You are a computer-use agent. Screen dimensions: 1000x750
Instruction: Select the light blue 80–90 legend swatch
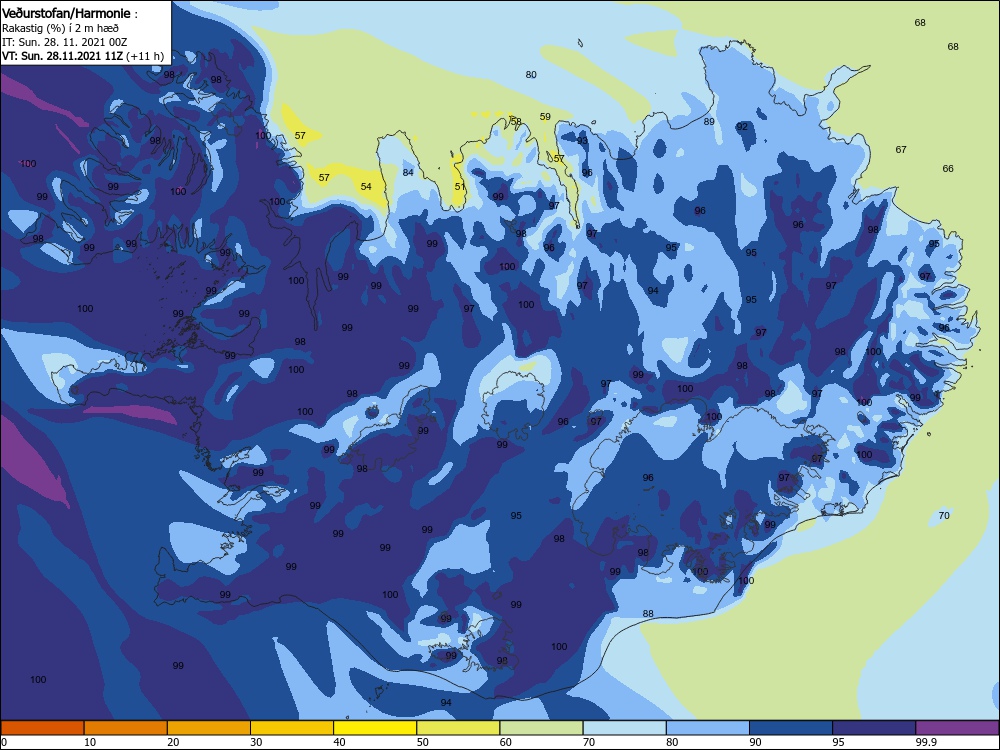(x=708, y=728)
